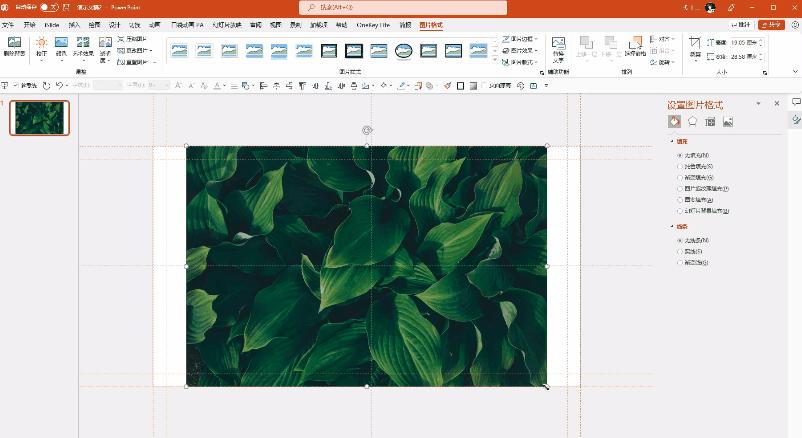The height and width of the screenshot is (438, 802).
Task: Open the Picture Layout (图片版式) dropdown
Action: tap(520, 62)
